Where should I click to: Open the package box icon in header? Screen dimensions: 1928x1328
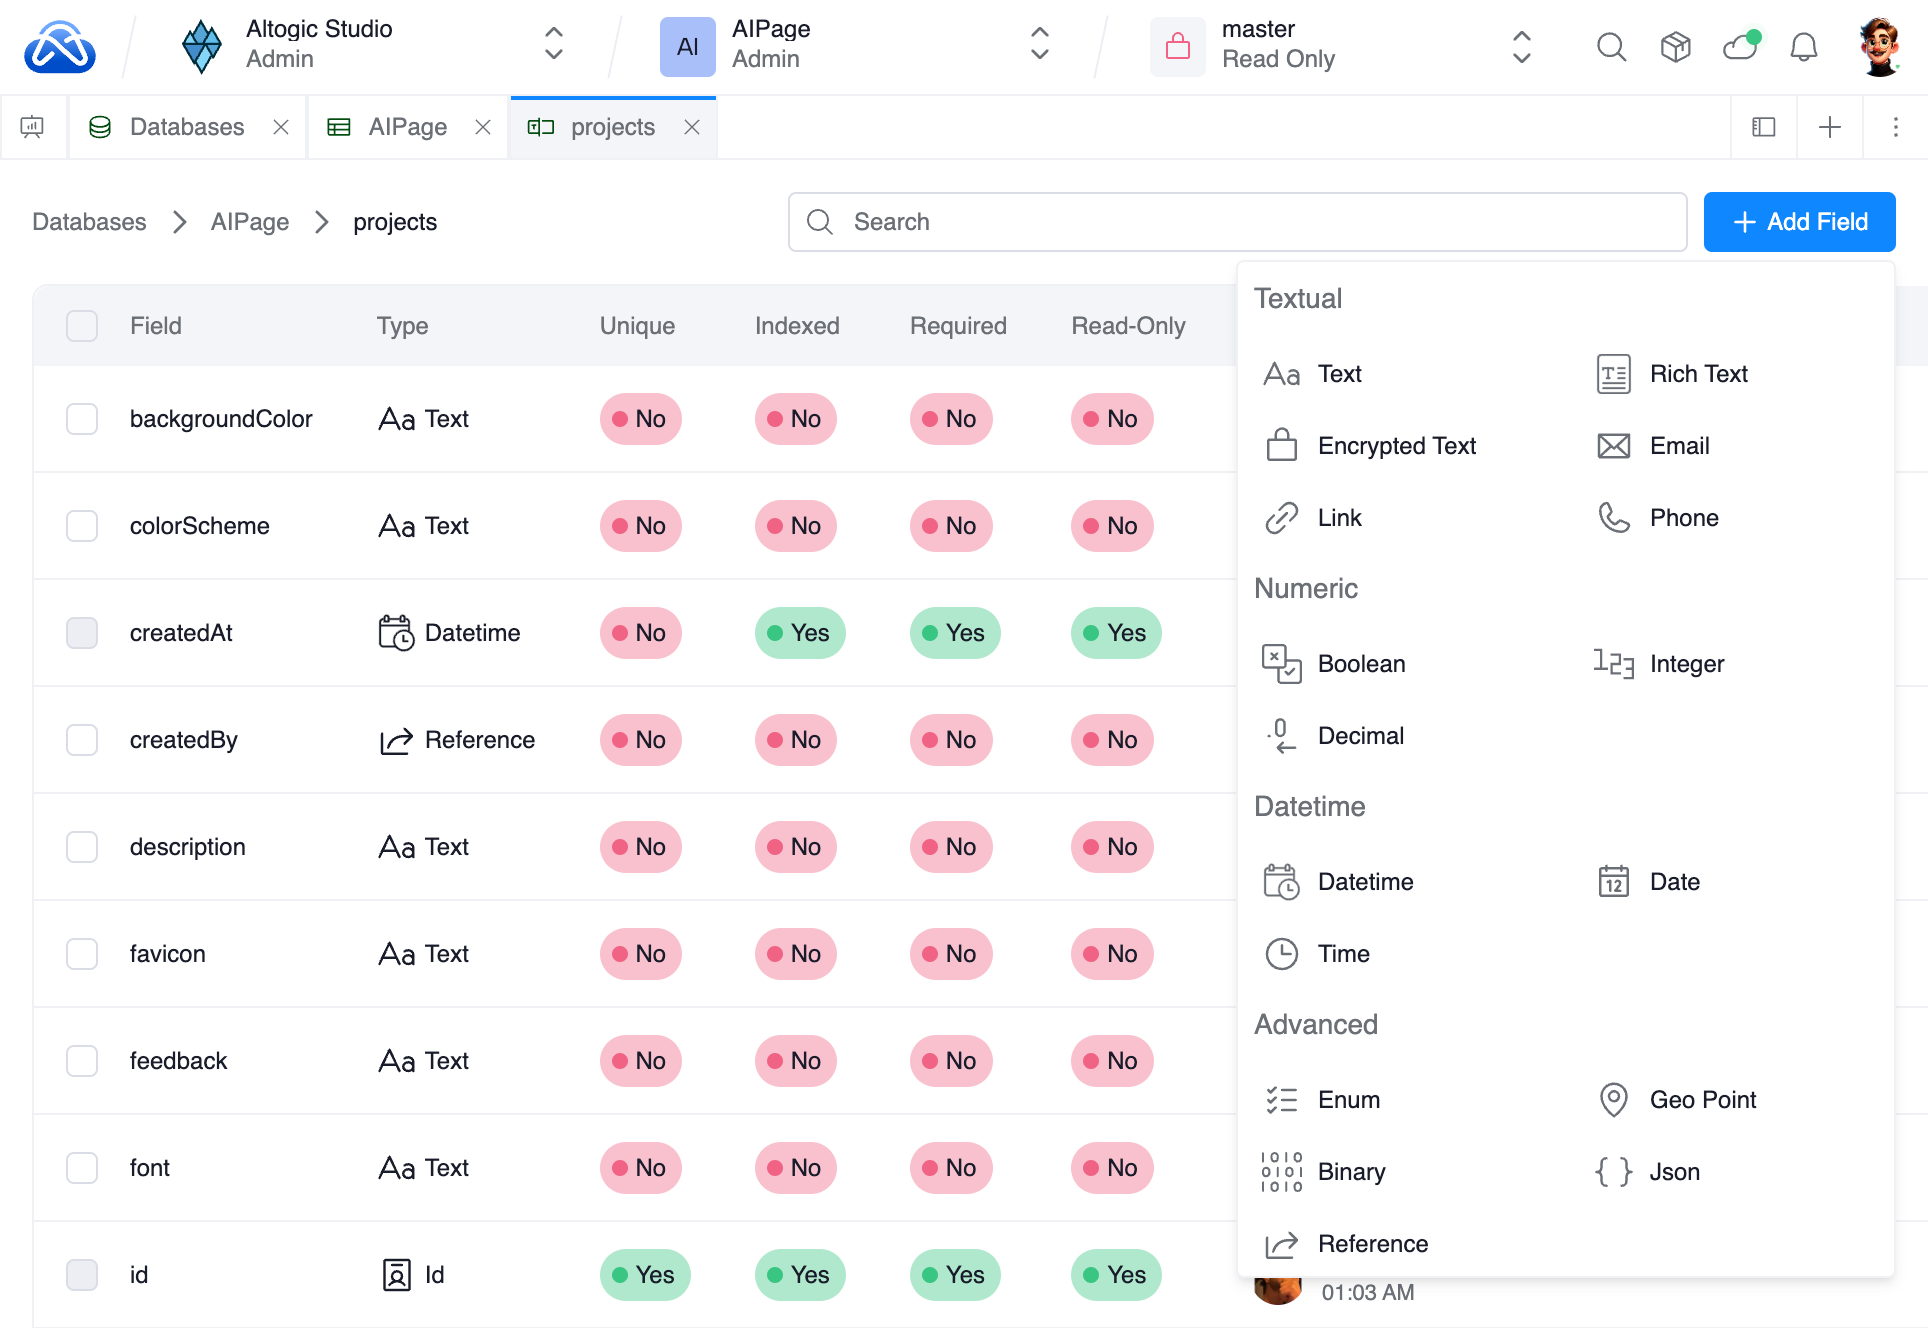1675,47
